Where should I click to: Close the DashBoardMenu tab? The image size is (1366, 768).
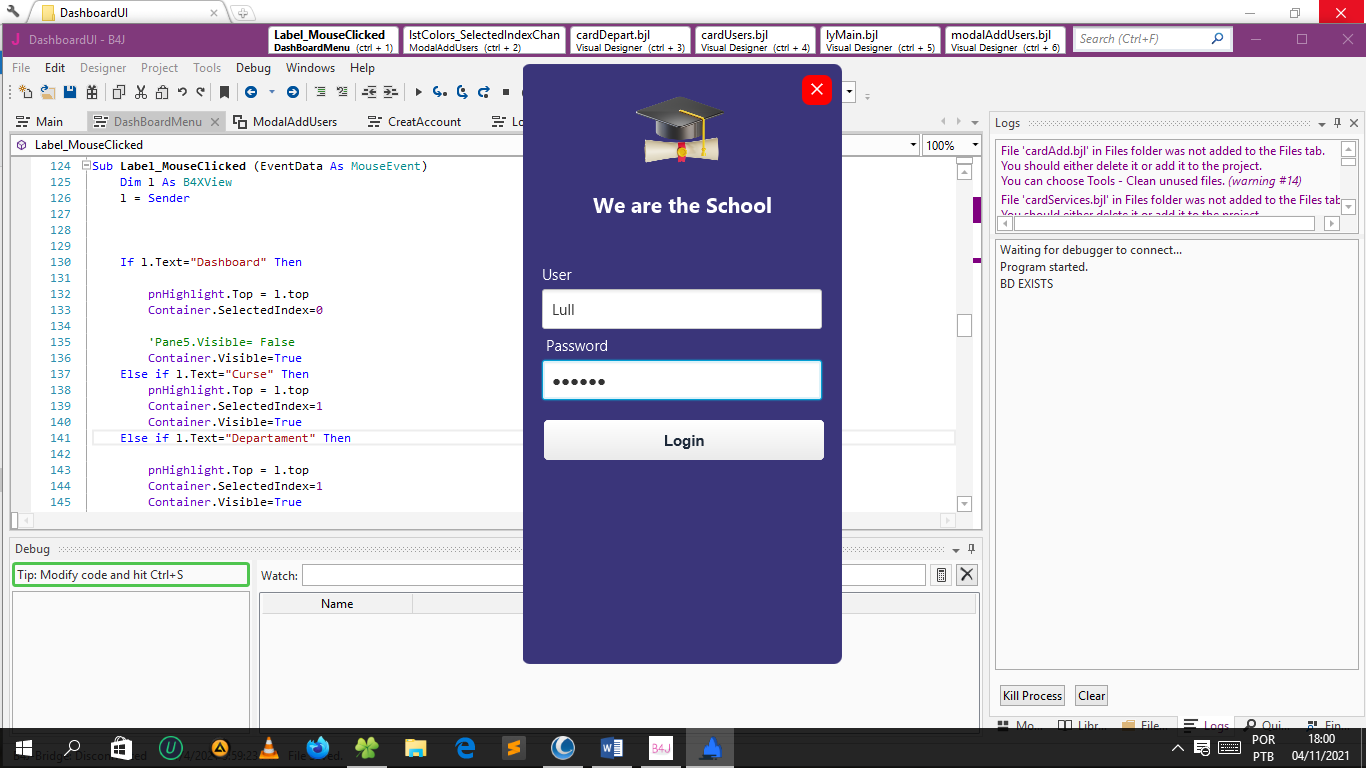[x=213, y=122]
